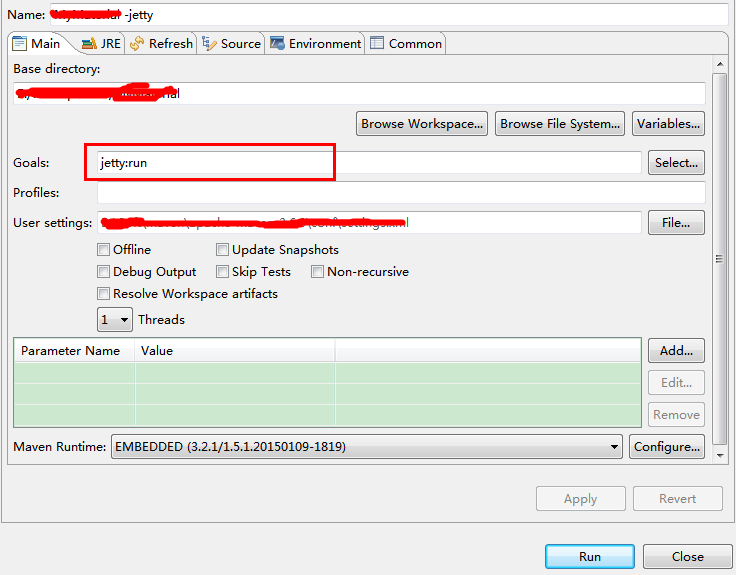Click the JRE tab library icon

tap(89, 44)
